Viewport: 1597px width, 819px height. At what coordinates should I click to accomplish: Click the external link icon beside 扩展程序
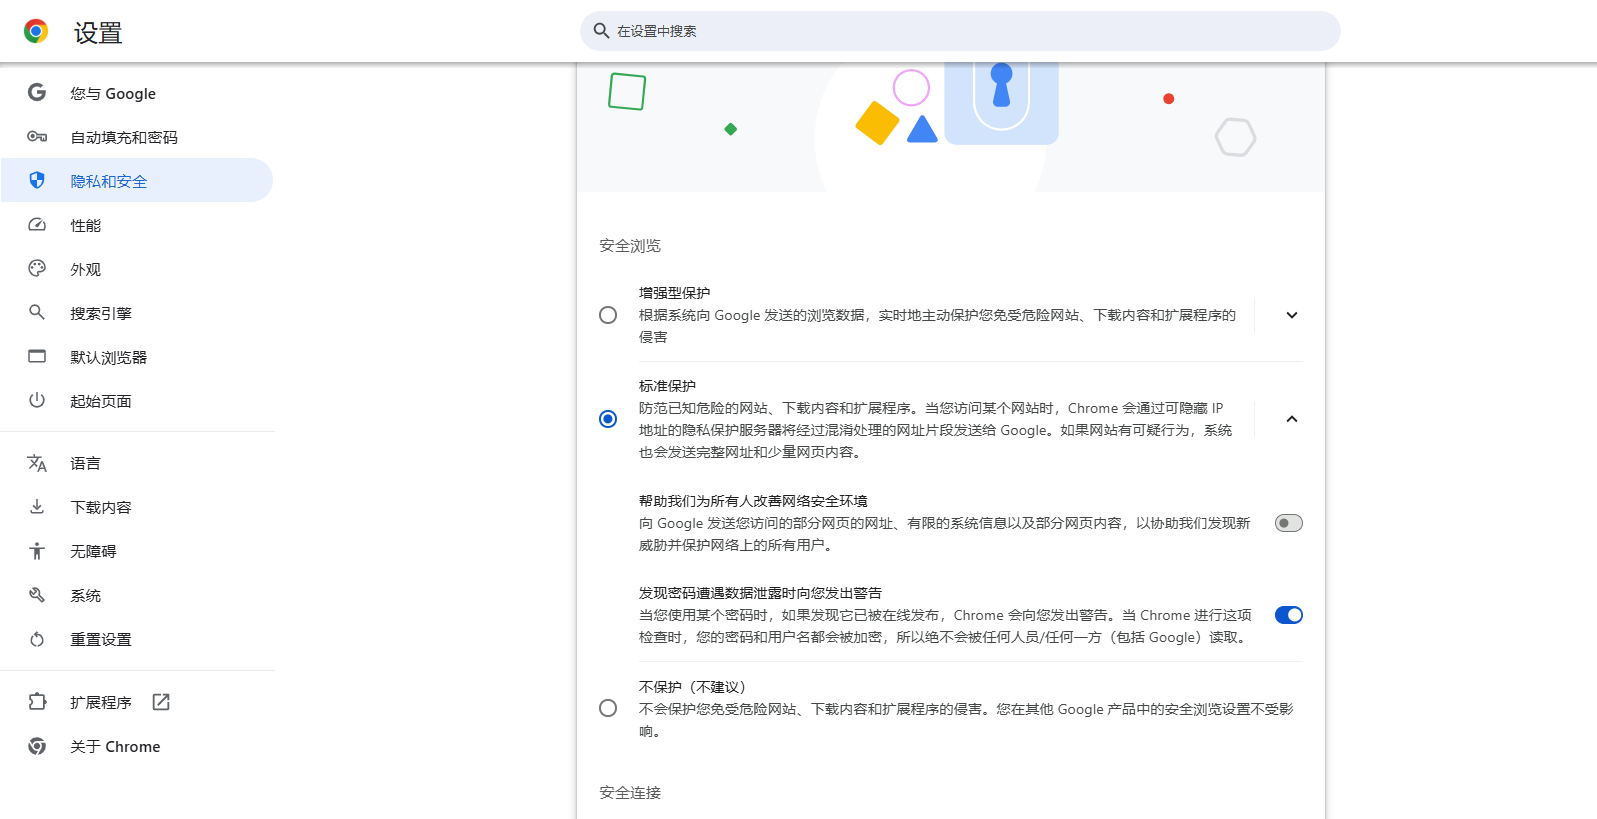click(x=161, y=702)
